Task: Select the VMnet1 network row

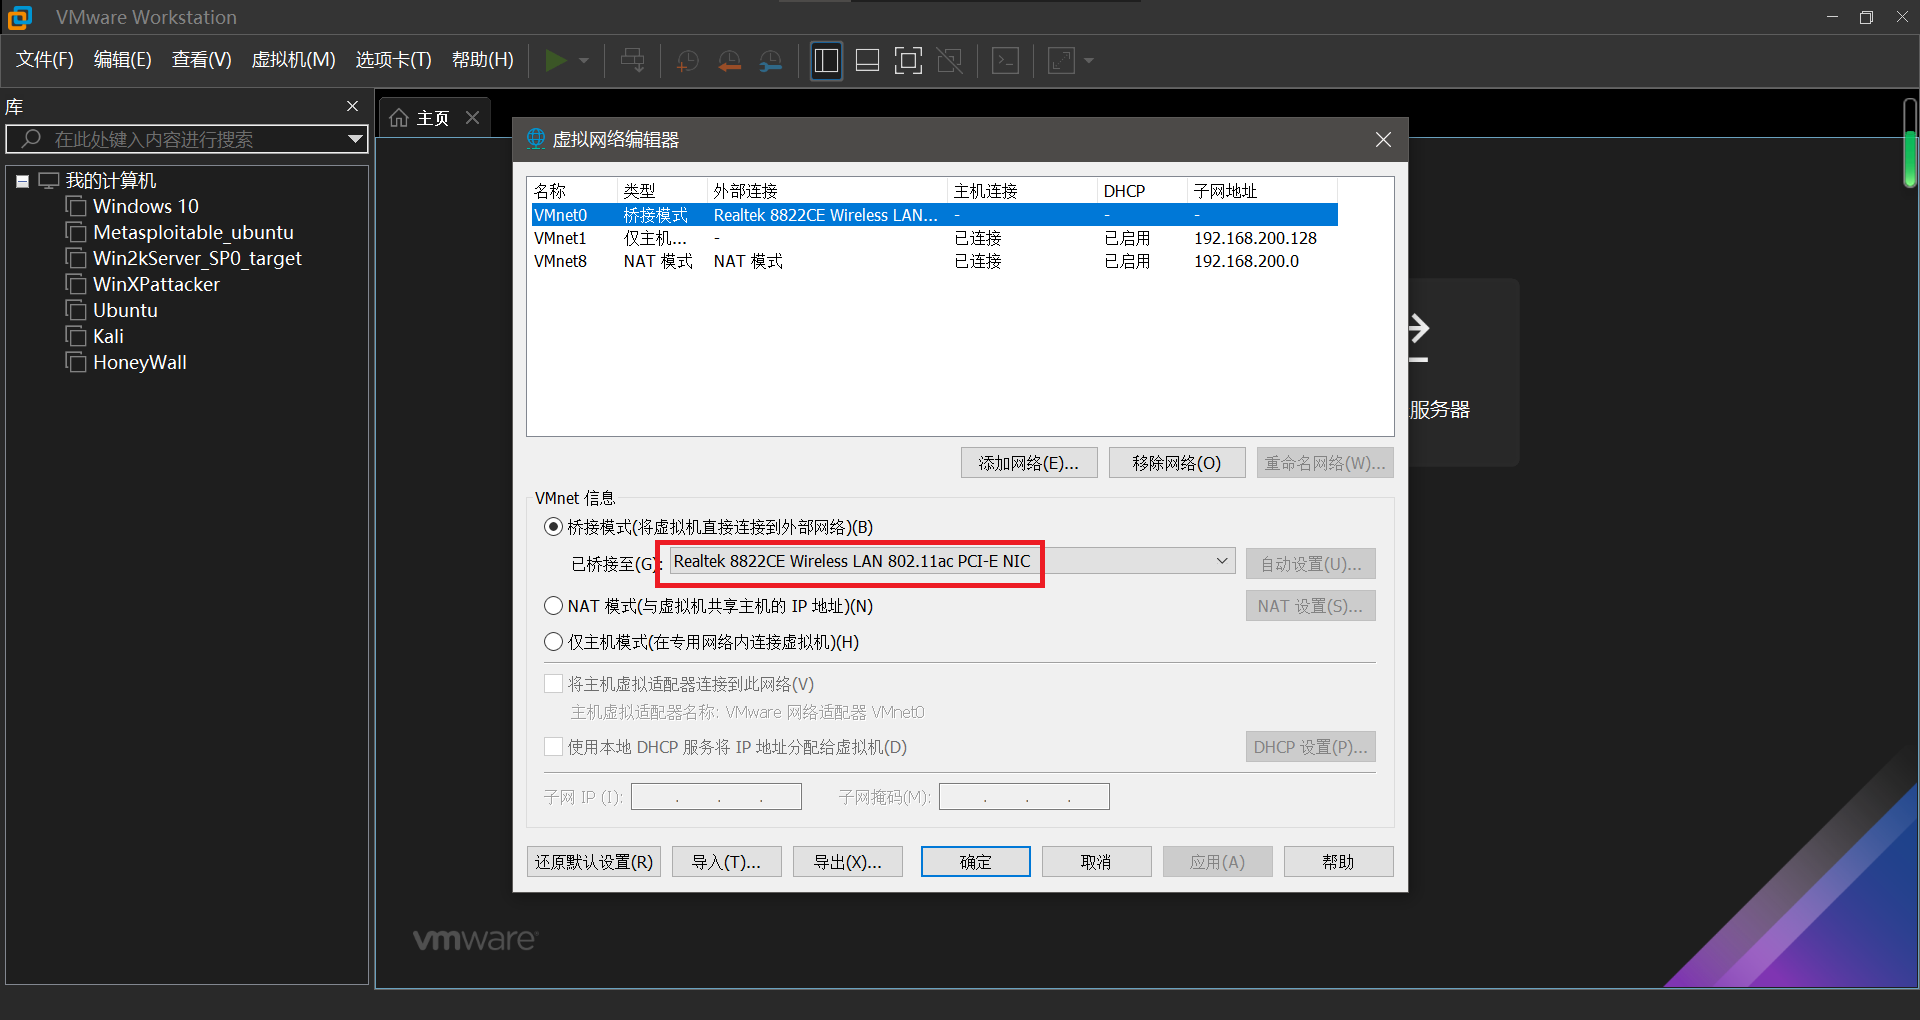Action: [x=935, y=238]
